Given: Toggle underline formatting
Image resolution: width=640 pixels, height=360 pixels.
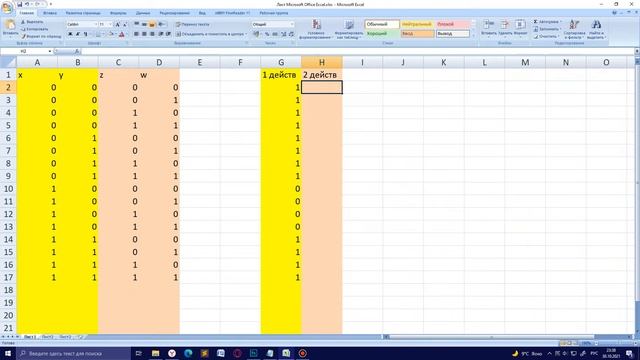Looking at the screenshot, I should (x=85, y=34).
